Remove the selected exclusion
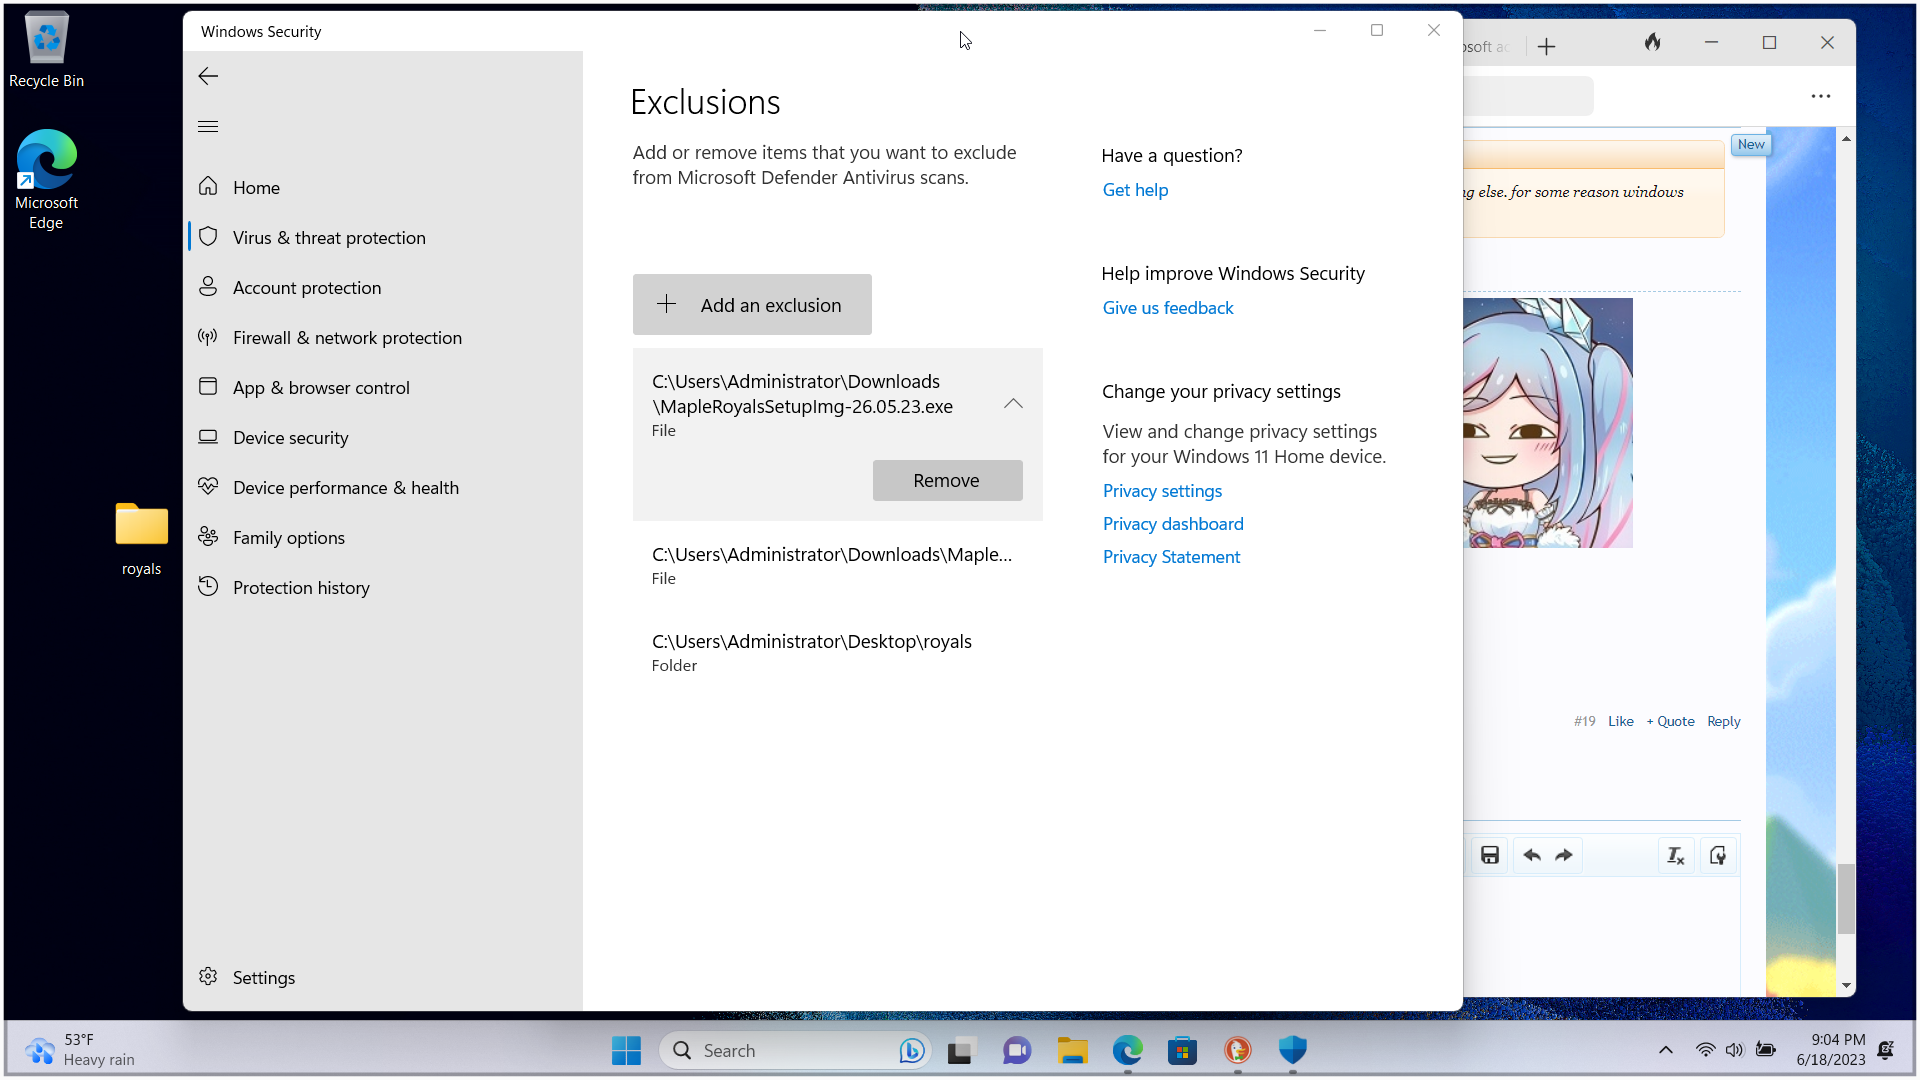 947,481
